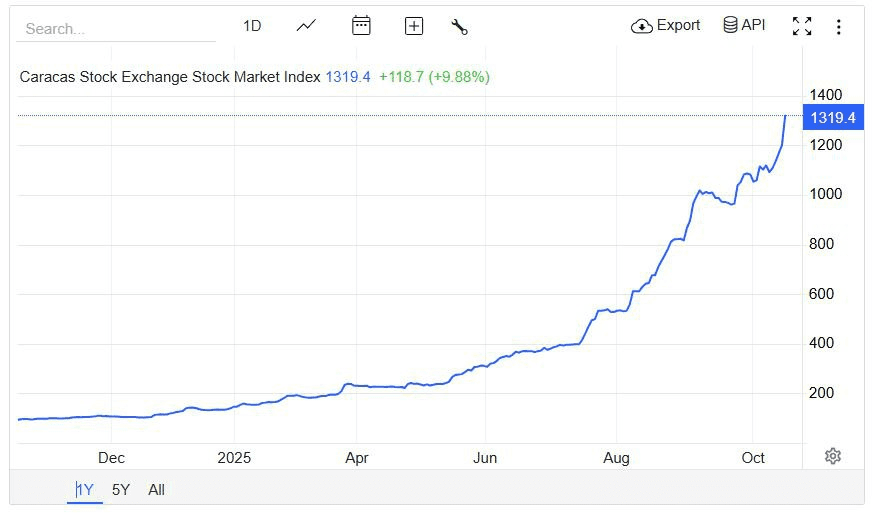
Task: Click the blue 1319.4 price label
Action: coord(832,118)
